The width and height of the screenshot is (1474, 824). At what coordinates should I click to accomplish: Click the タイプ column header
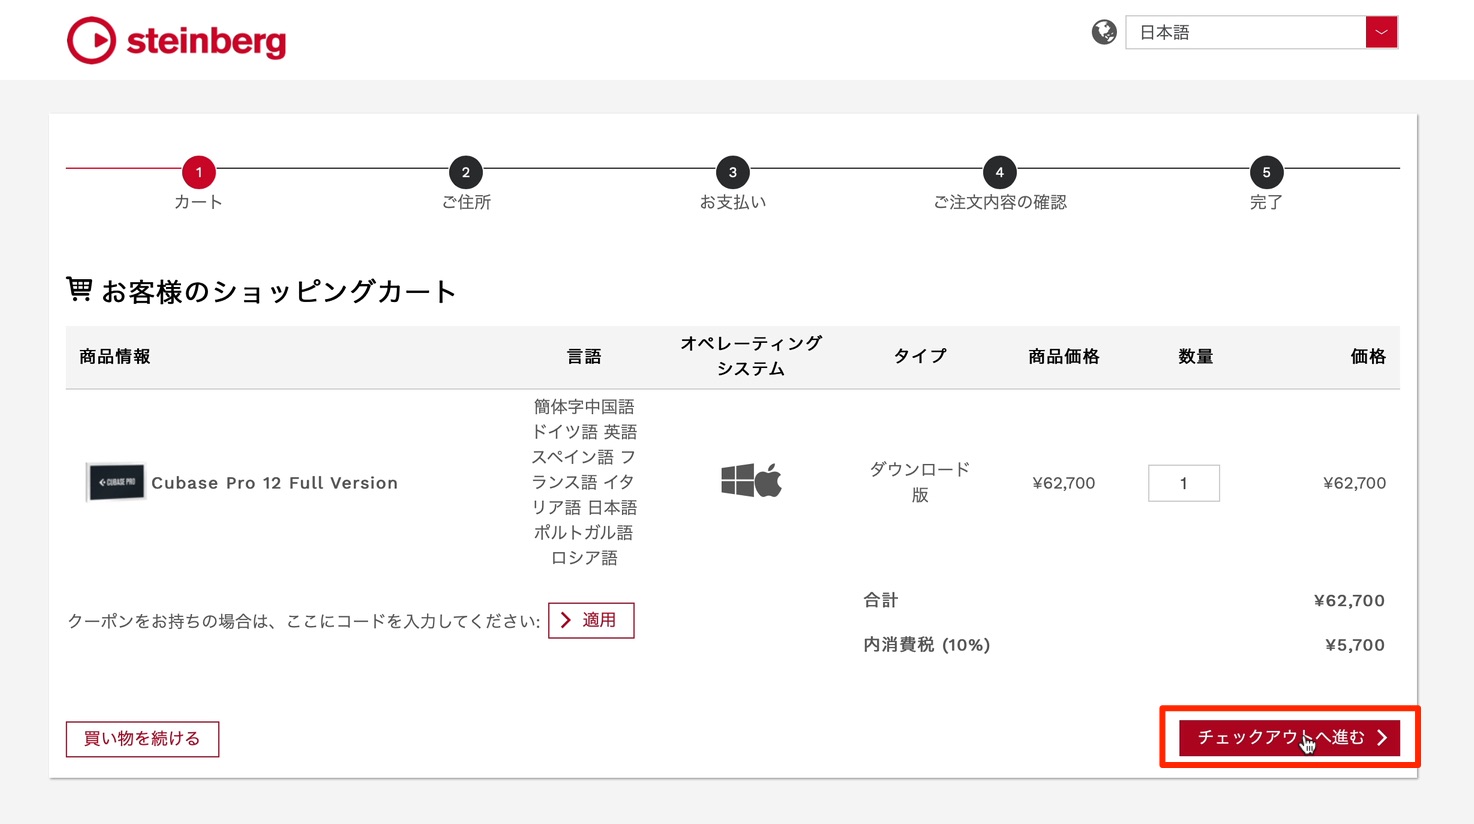click(920, 356)
